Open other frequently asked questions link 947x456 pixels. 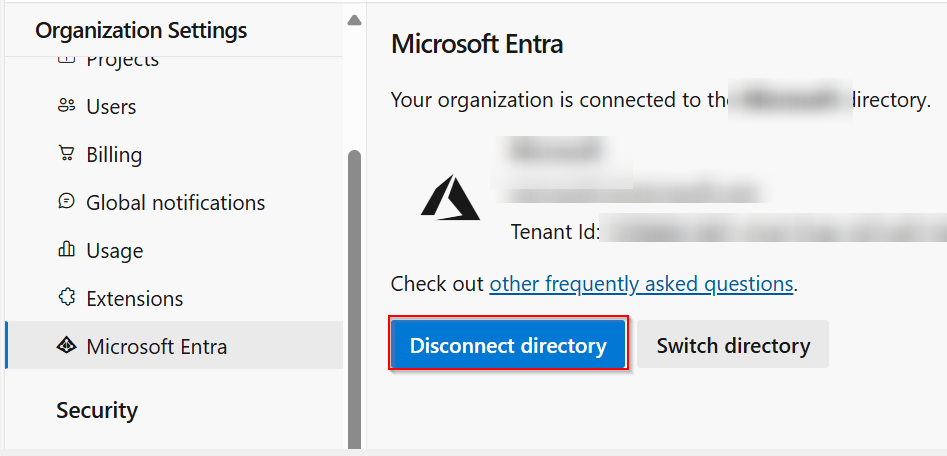[641, 283]
